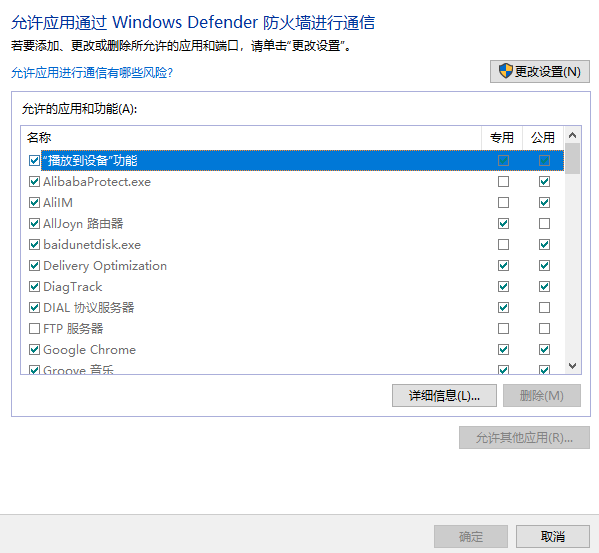Click the app list scrollbar thumb
The height and width of the screenshot is (553, 599).
click(572, 158)
